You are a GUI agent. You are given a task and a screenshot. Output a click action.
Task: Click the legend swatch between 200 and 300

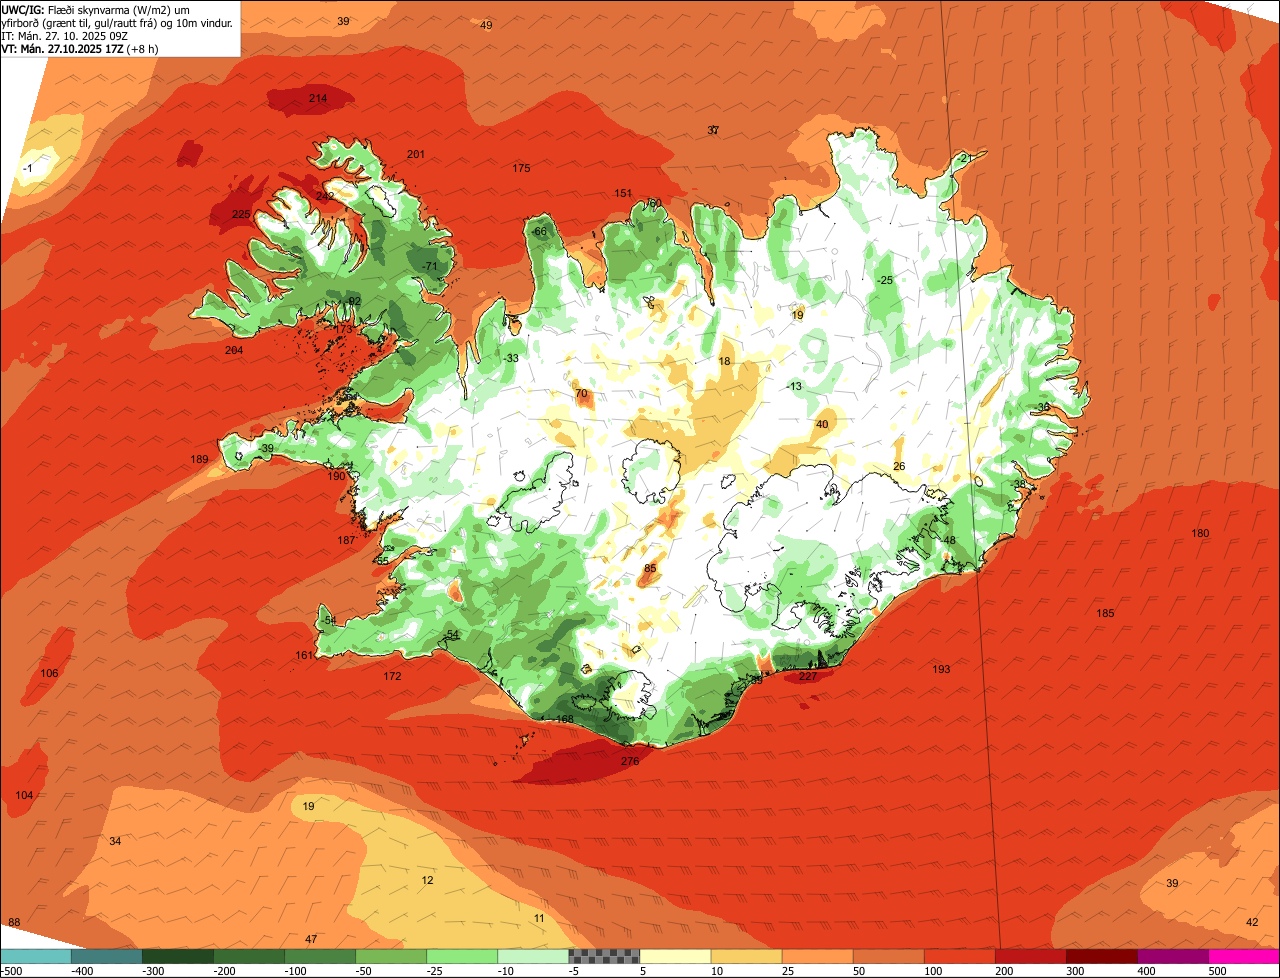pos(1031,956)
